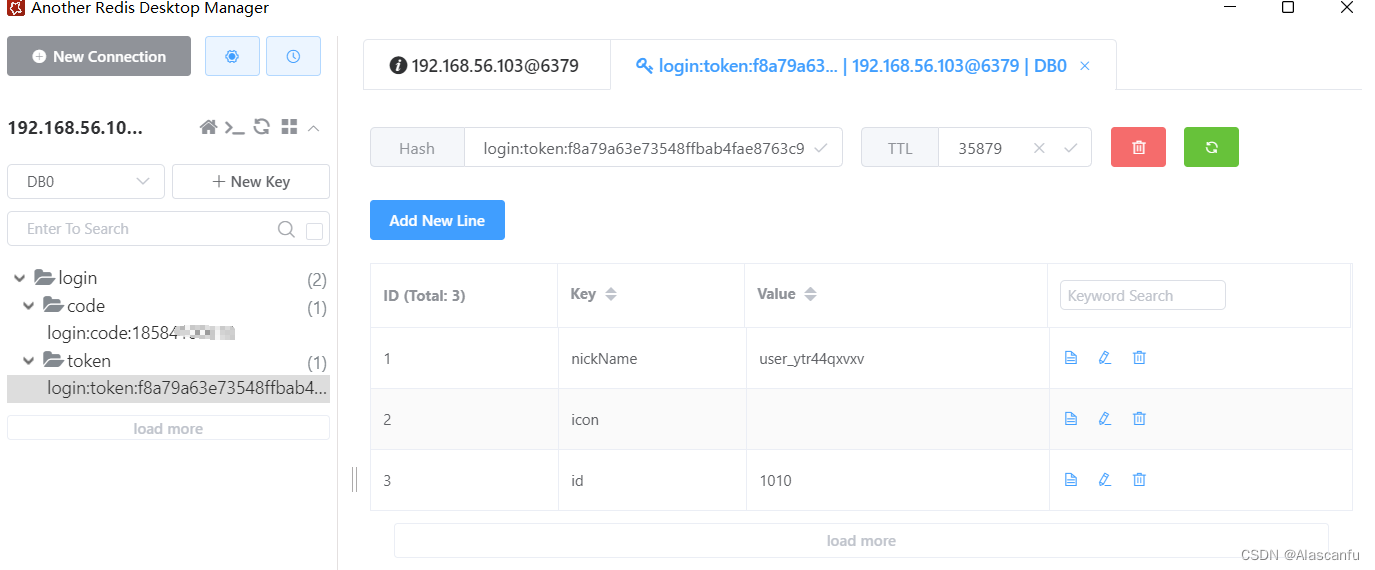Edit the icon row
This screenshot has height=570, width=1375.
1105,419
